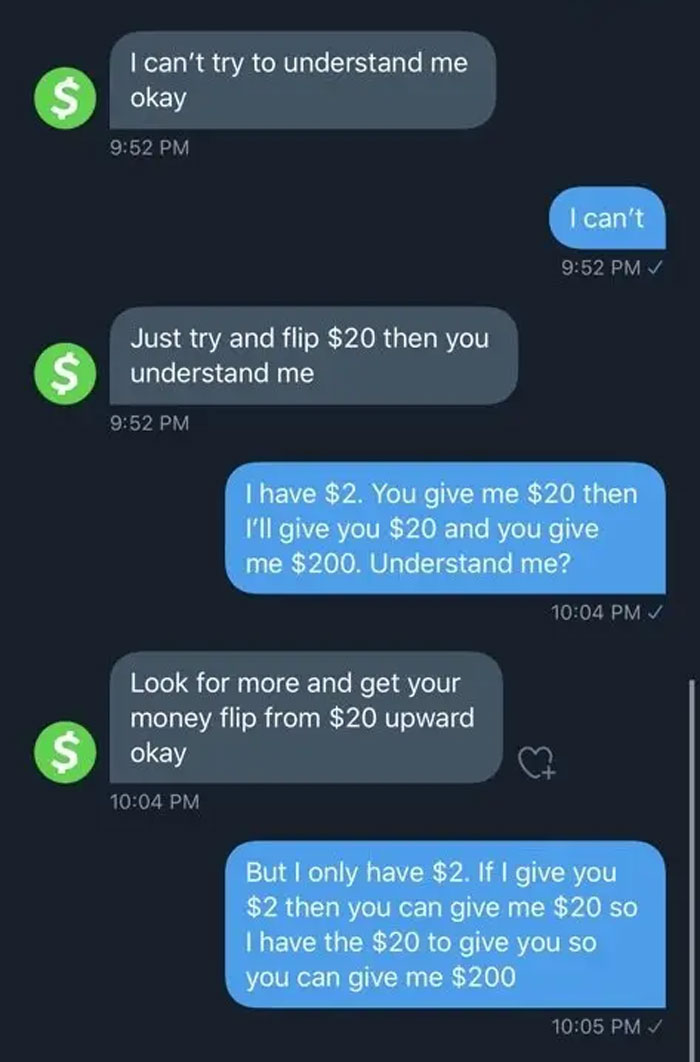
Task: Tap the dollar avatar beside 'Just try and flip' message
Action: pyautogui.click(x=65, y=374)
